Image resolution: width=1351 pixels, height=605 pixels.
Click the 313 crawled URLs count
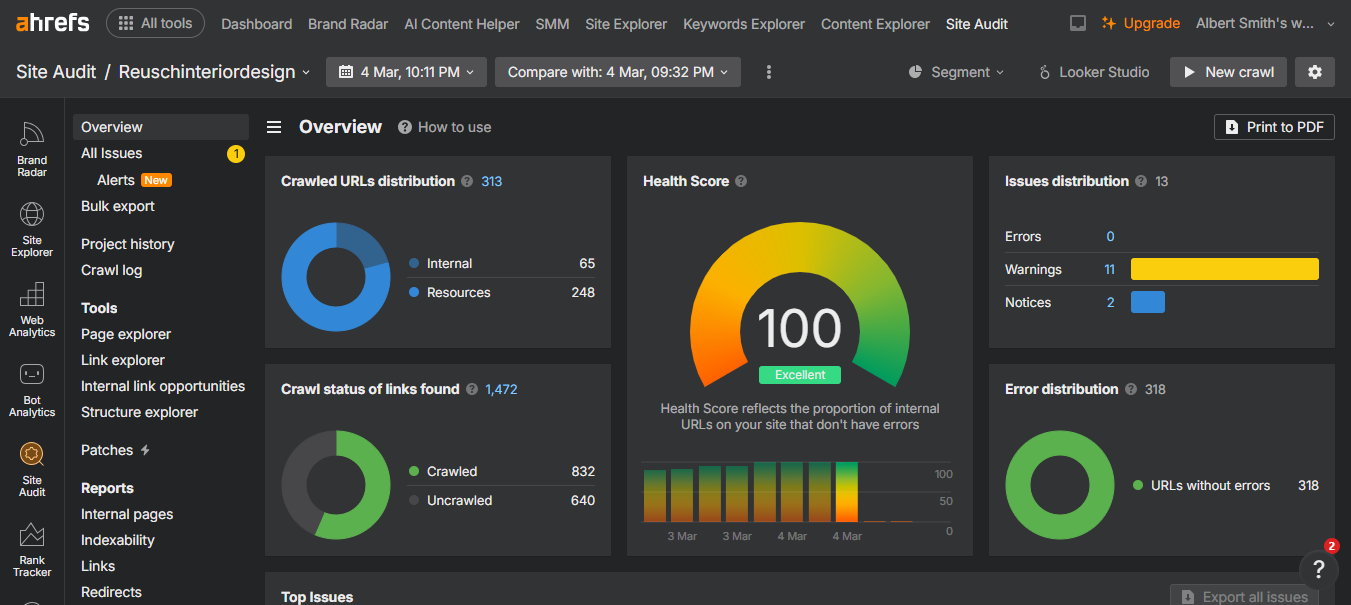point(491,181)
